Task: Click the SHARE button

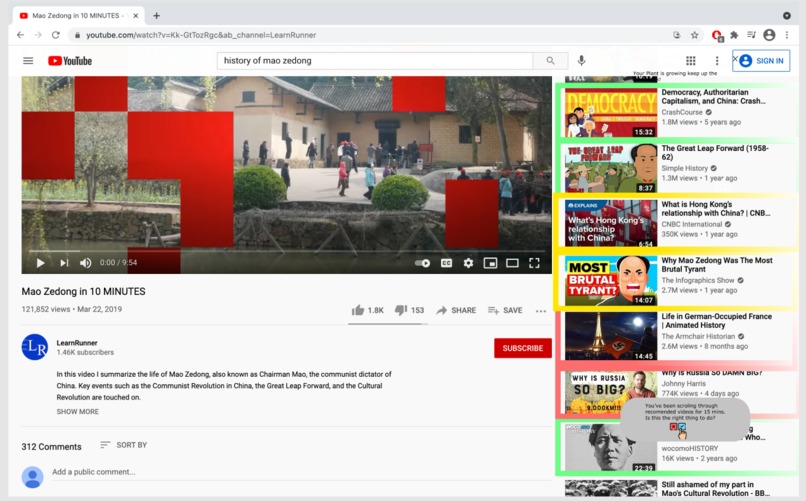Action: pos(456,310)
